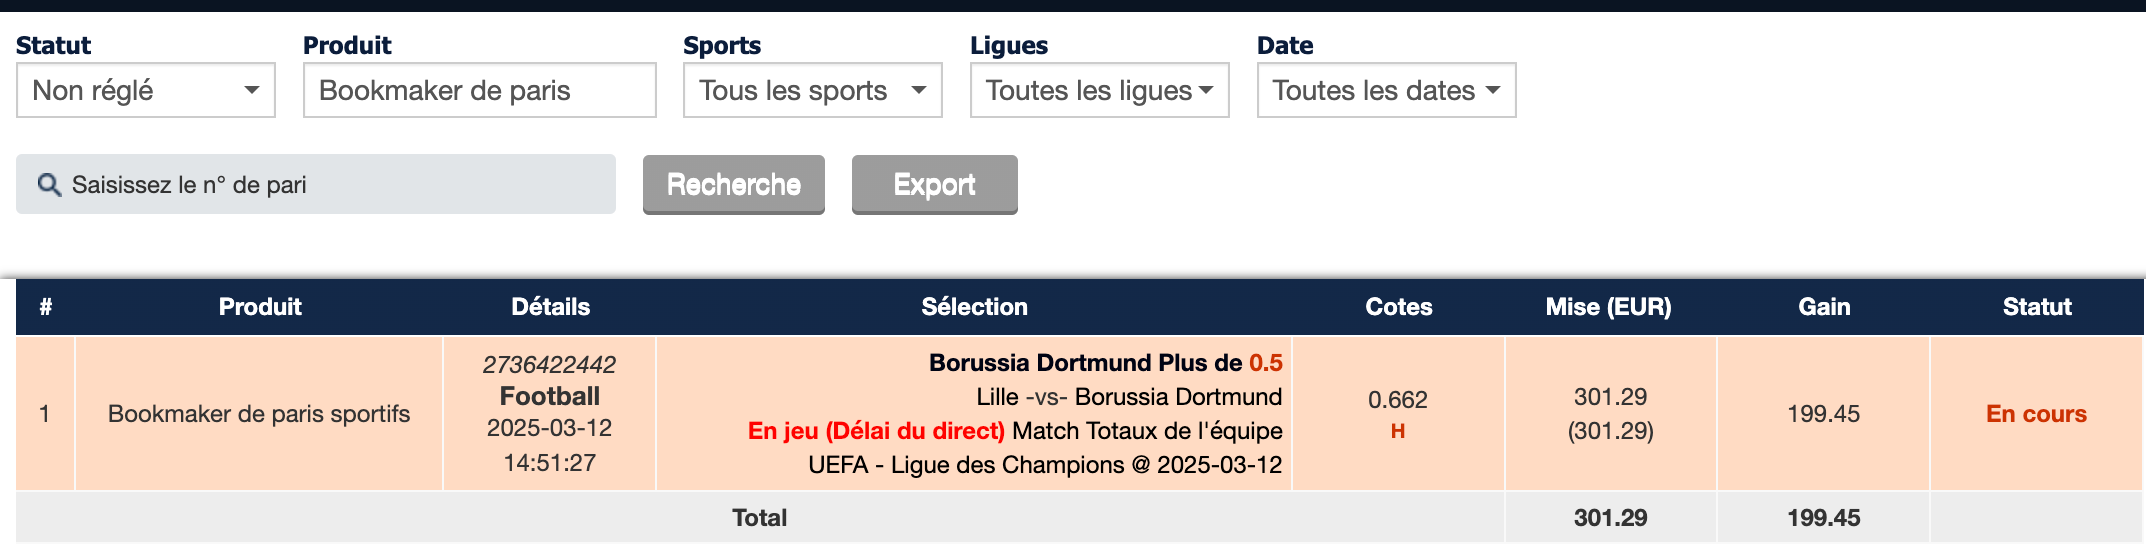
Task: Click the Mise (EUR) column header
Action: coord(1608,307)
